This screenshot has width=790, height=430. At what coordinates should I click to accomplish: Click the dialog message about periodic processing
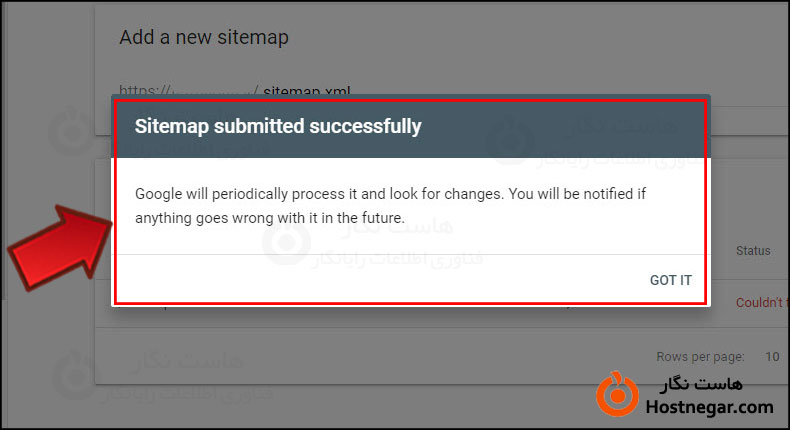point(399,204)
